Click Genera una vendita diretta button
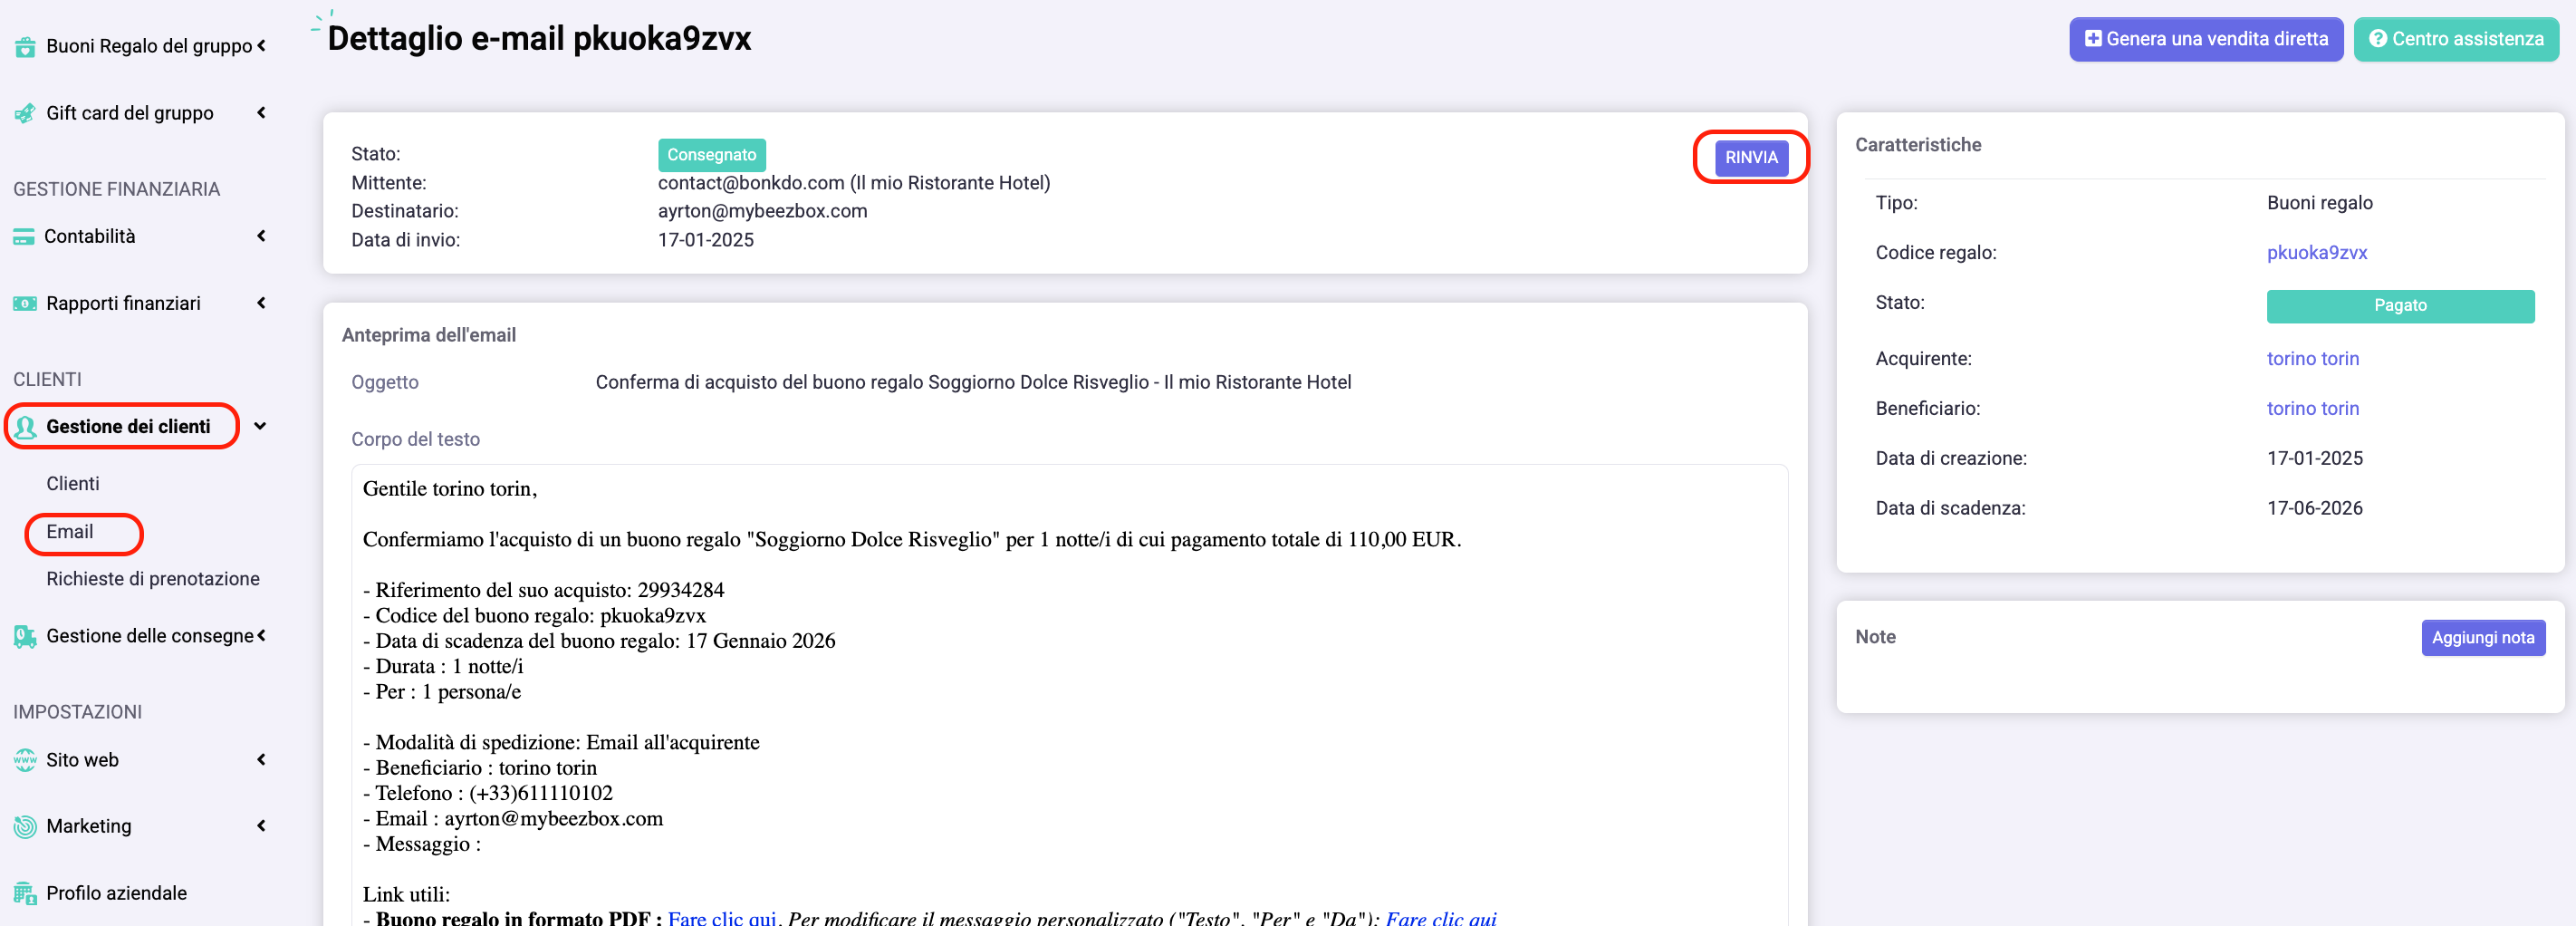 coord(2205,39)
